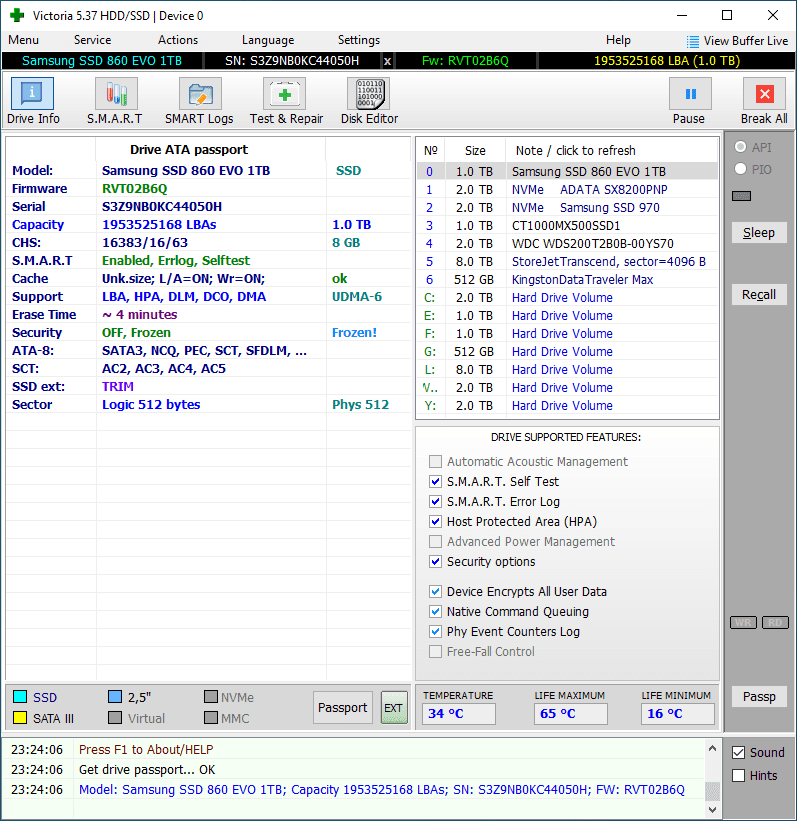Click the RD indicator
Viewport: 797px width, 821px height.
pyautogui.click(x=776, y=622)
